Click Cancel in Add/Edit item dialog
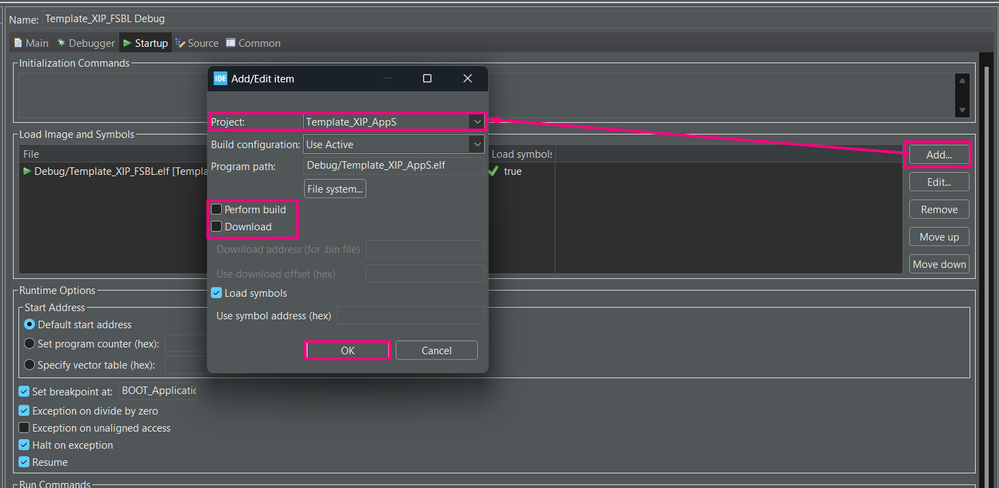The width and height of the screenshot is (999, 488). tap(436, 350)
